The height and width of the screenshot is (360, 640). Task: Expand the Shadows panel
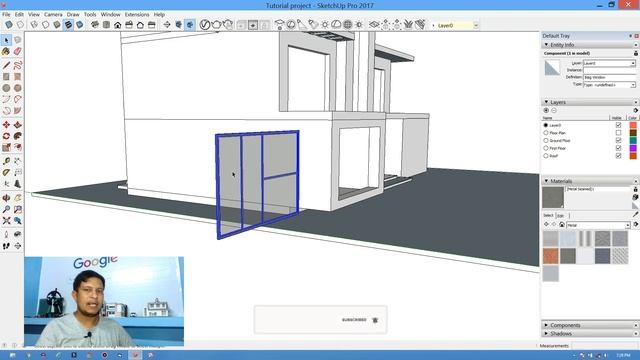click(547, 333)
